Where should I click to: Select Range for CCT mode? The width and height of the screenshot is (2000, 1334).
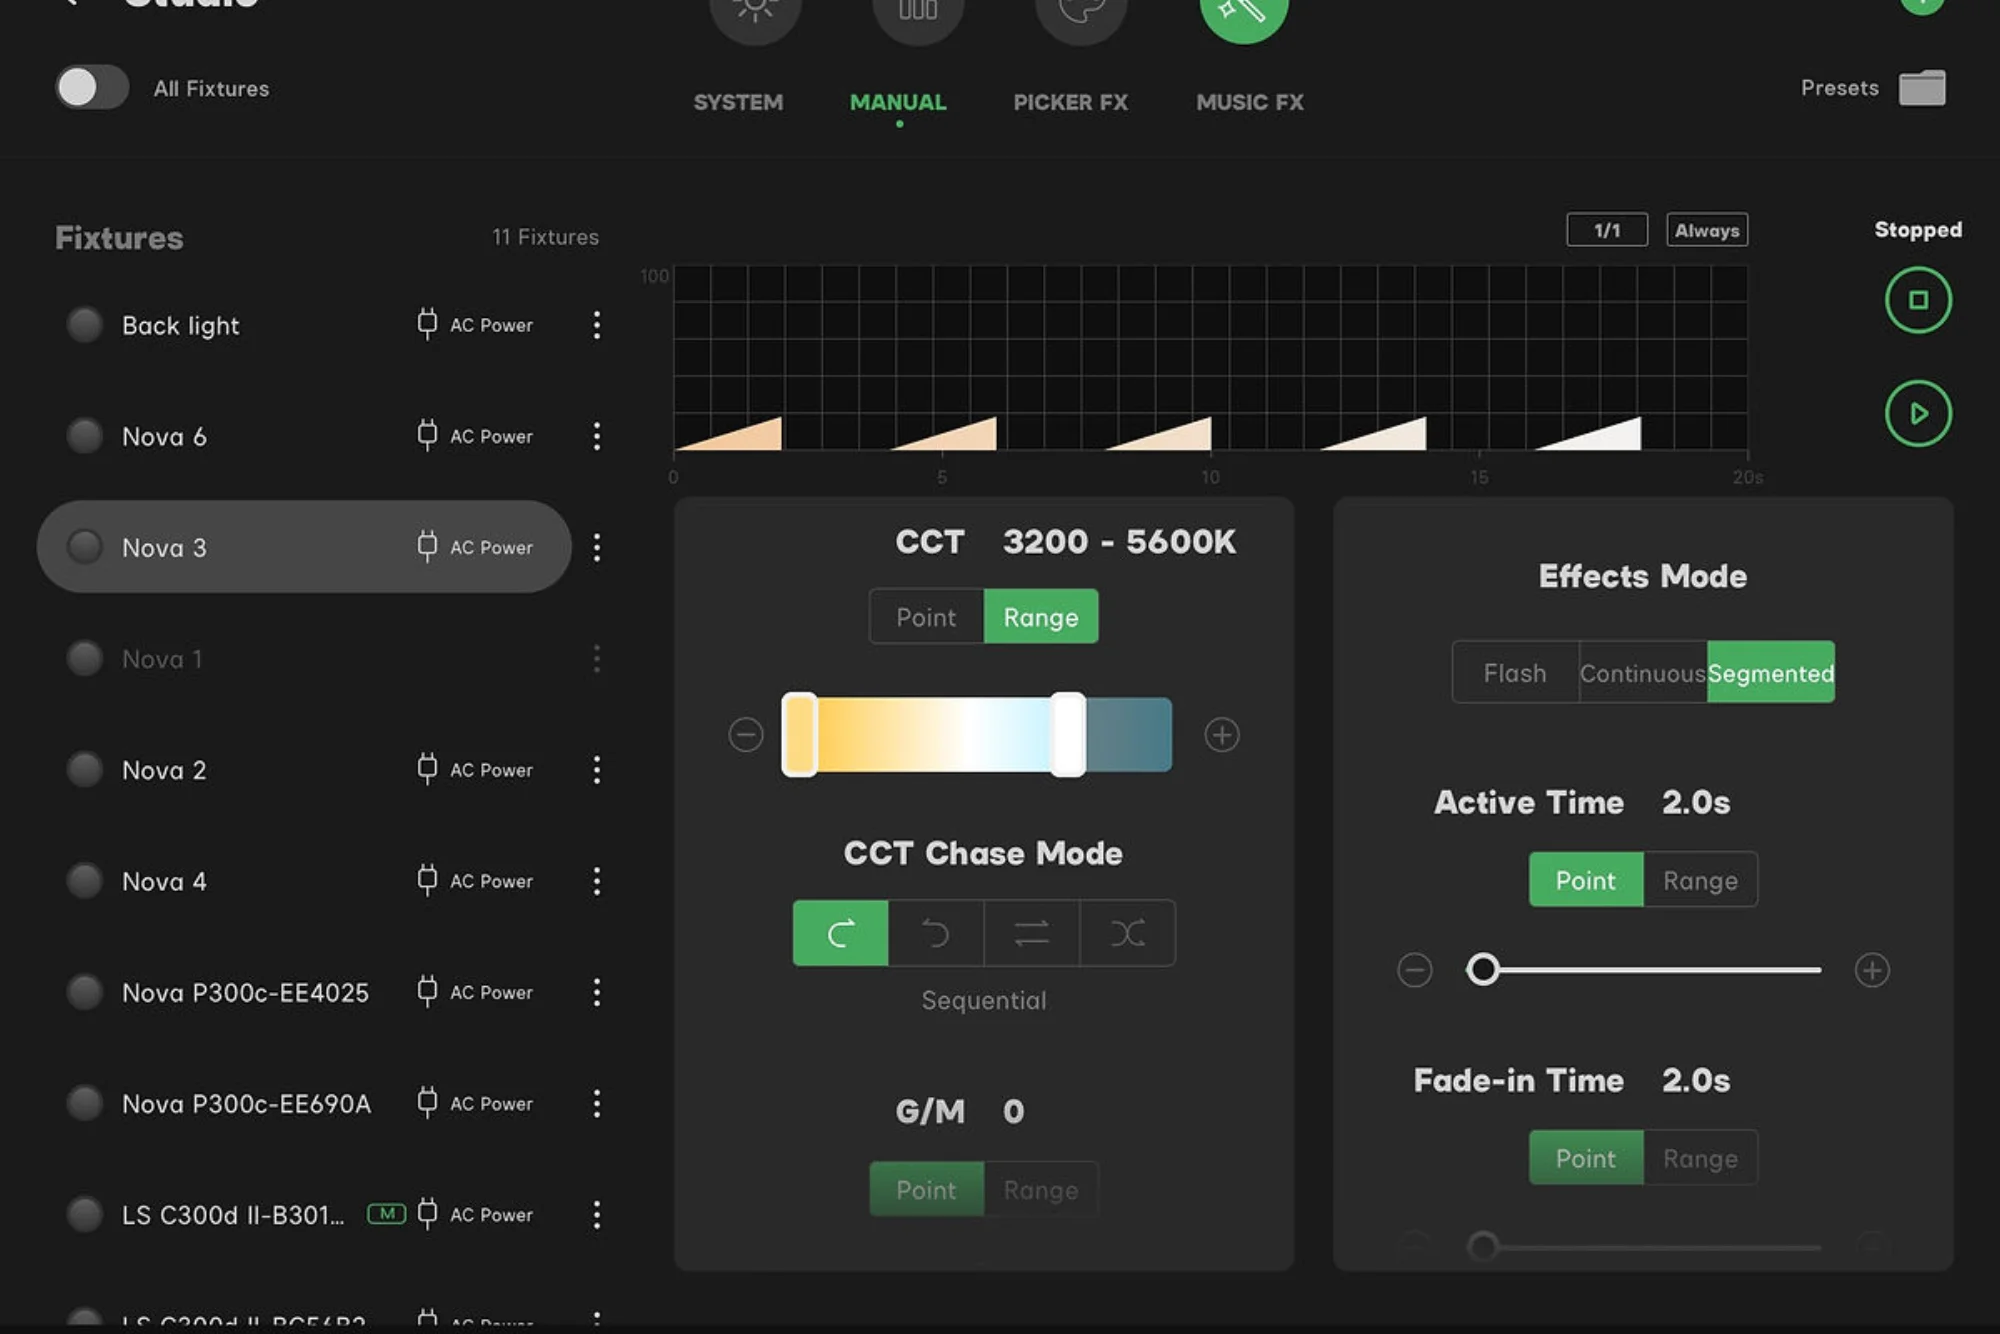tap(1041, 617)
